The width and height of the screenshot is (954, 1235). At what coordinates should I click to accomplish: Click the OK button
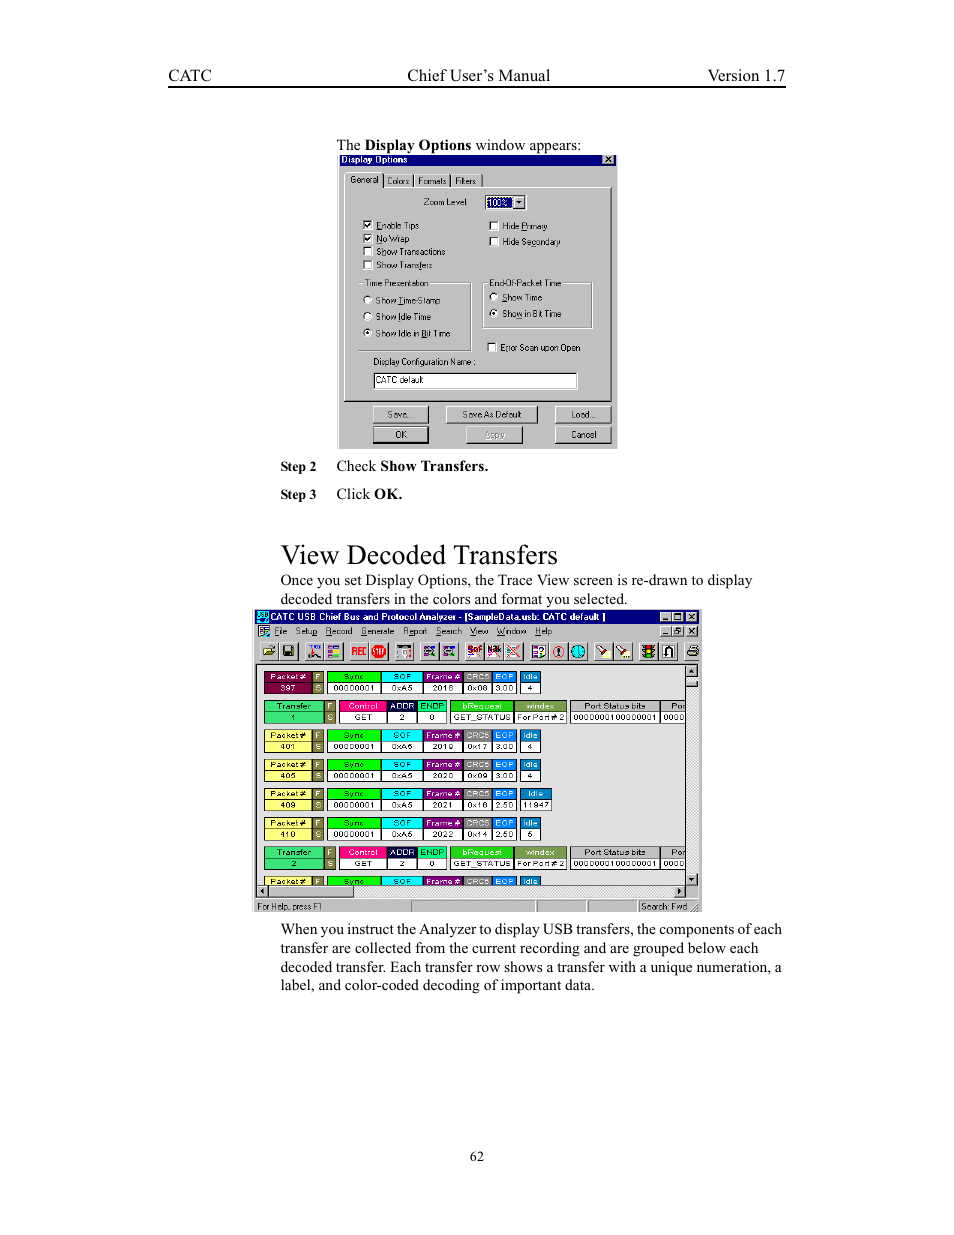click(x=400, y=434)
